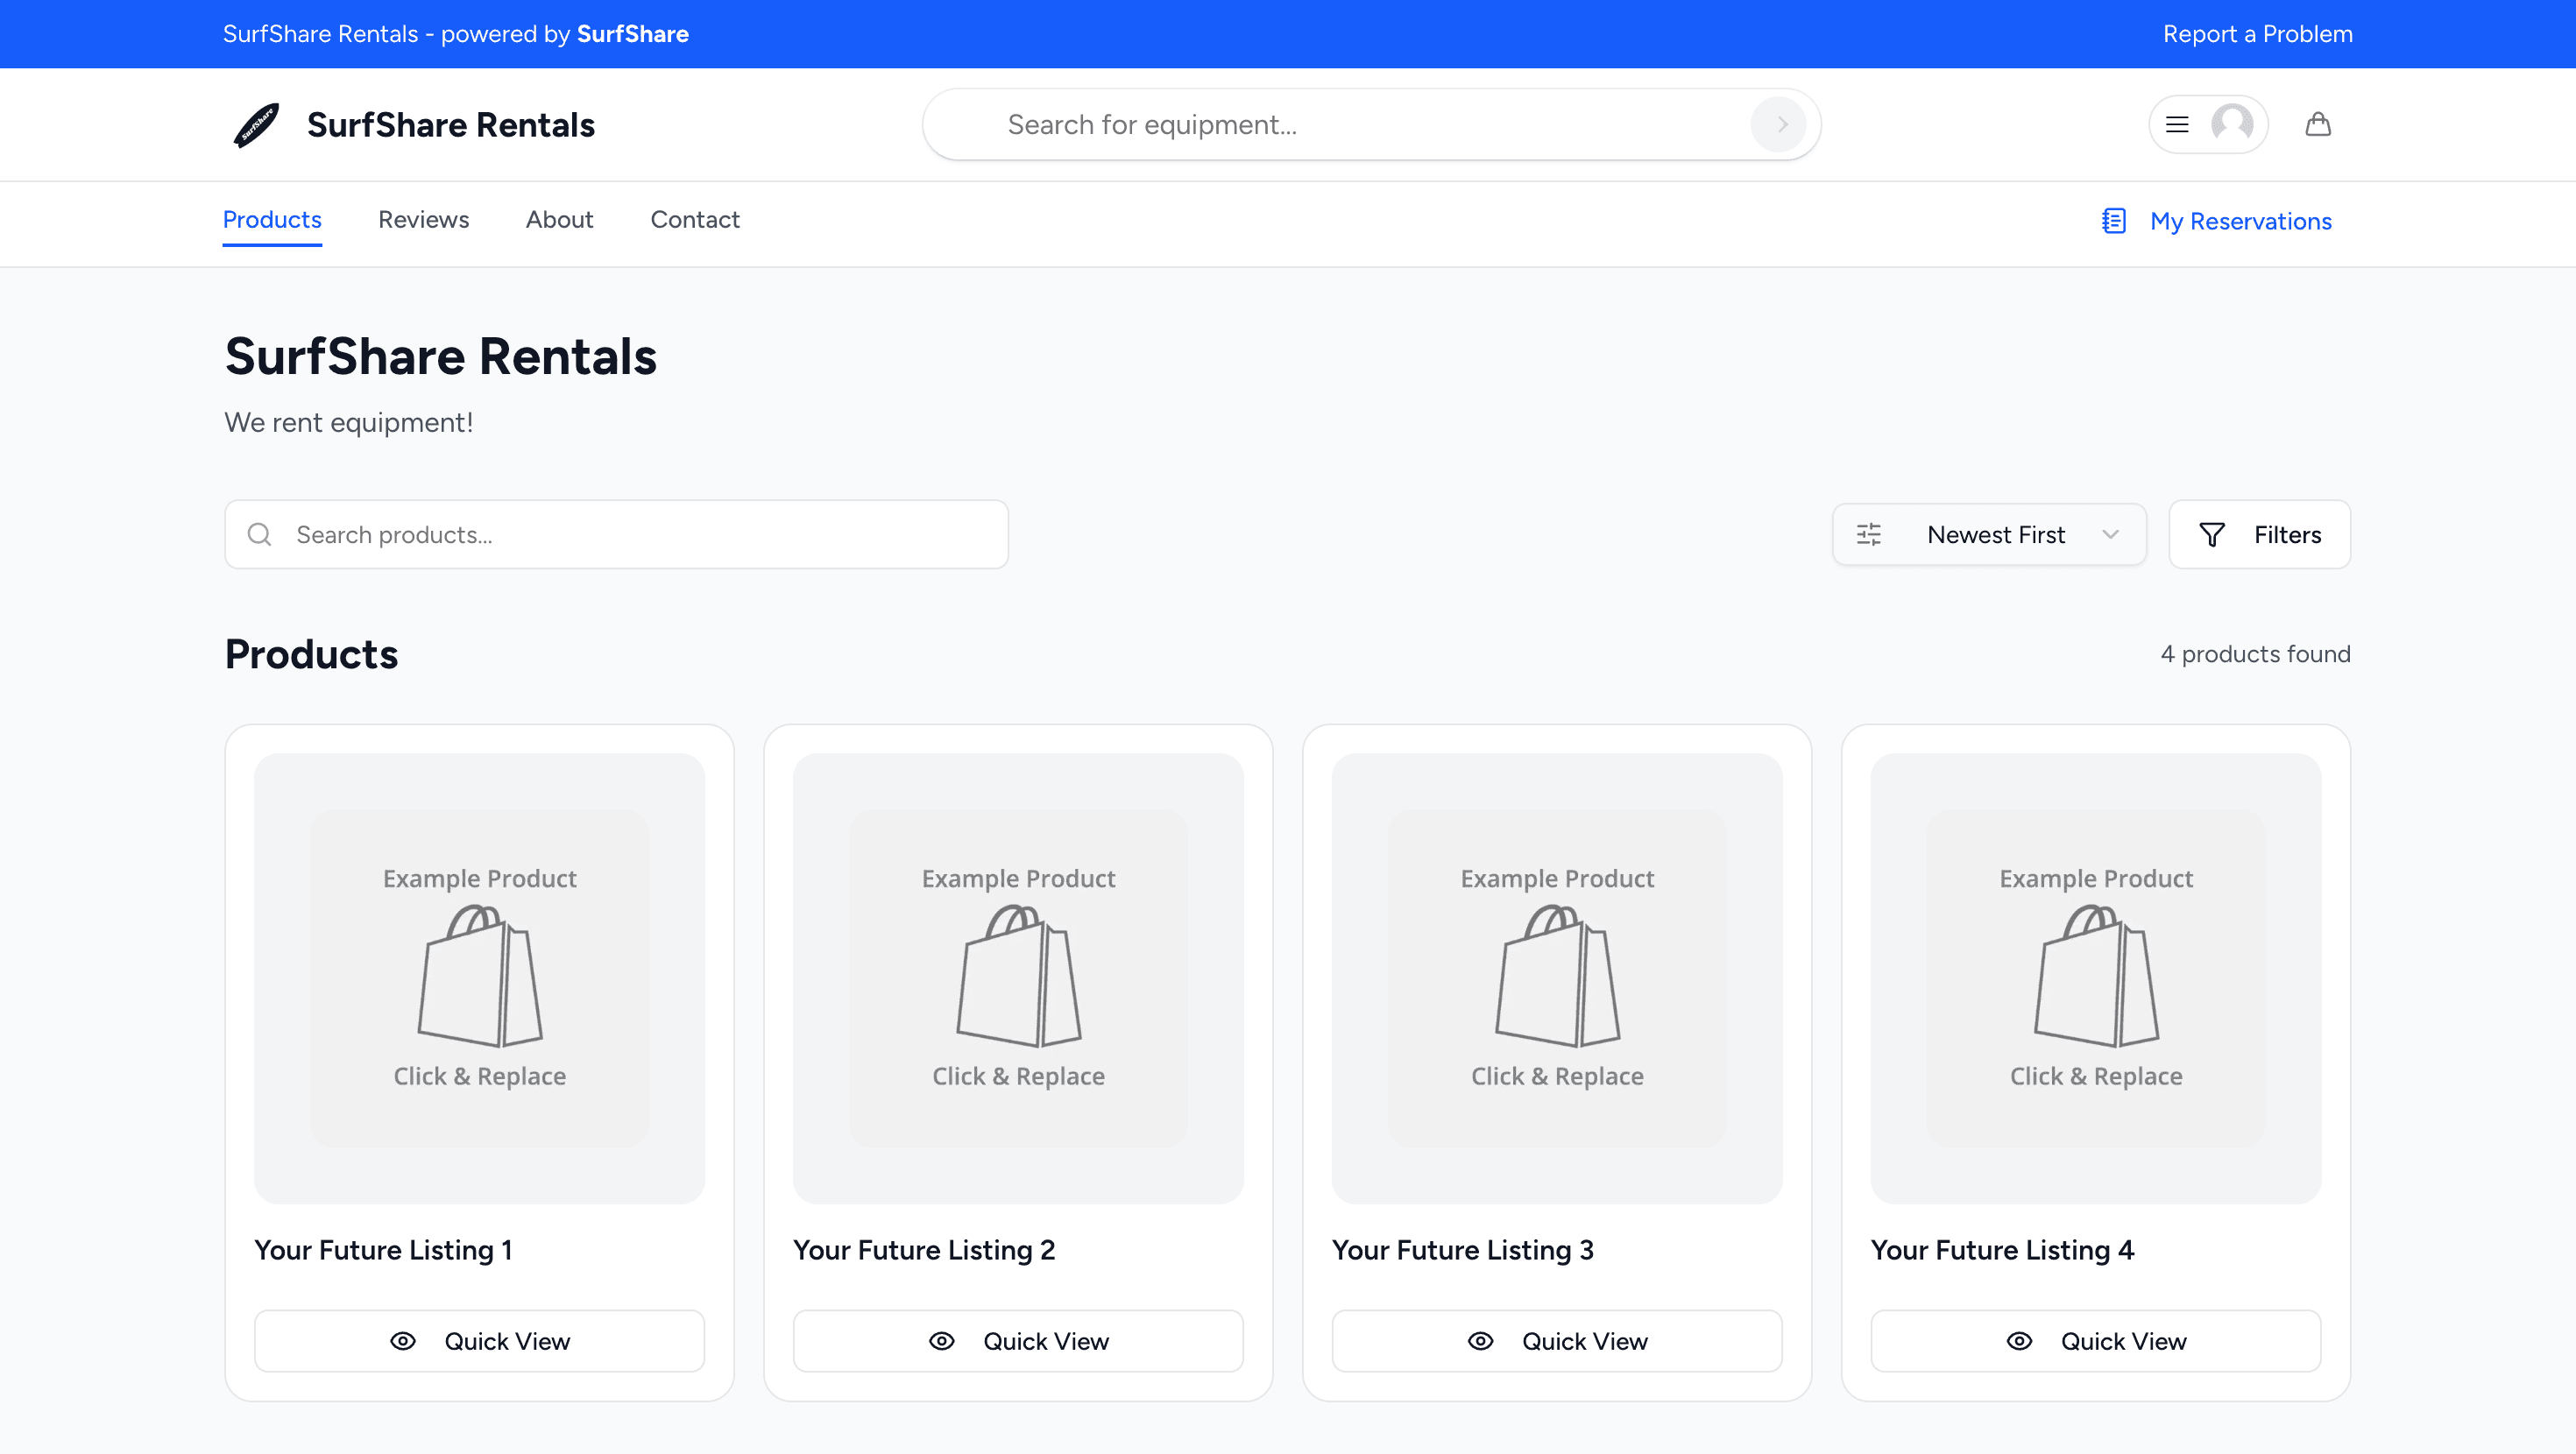Open the Filters funnel button
This screenshot has height=1454, width=2576.
(x=2259, y=535)
